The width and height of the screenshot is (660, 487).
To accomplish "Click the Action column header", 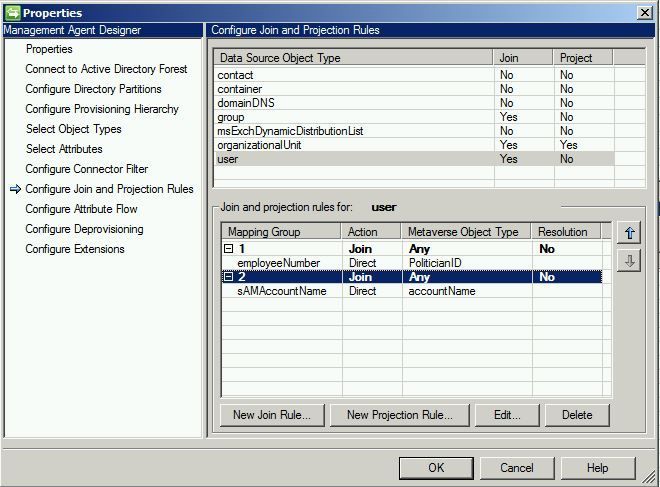I will coord(371,232).
